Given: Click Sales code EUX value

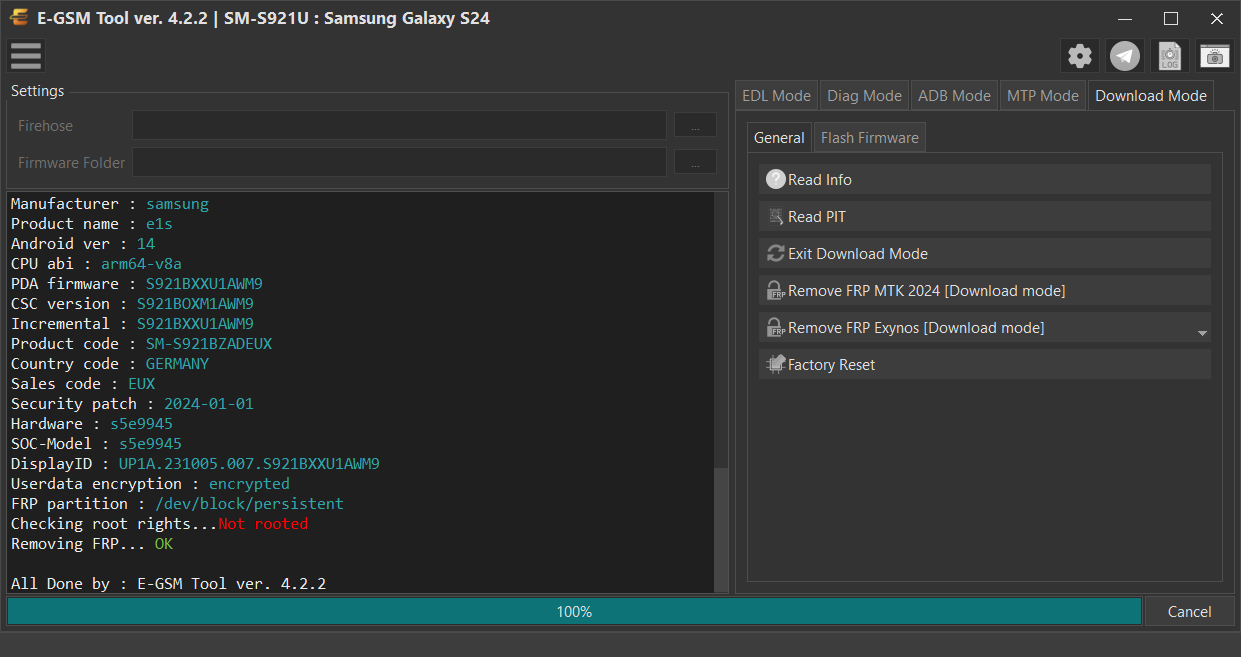Looking at the screenshot, I should point(141,384).
